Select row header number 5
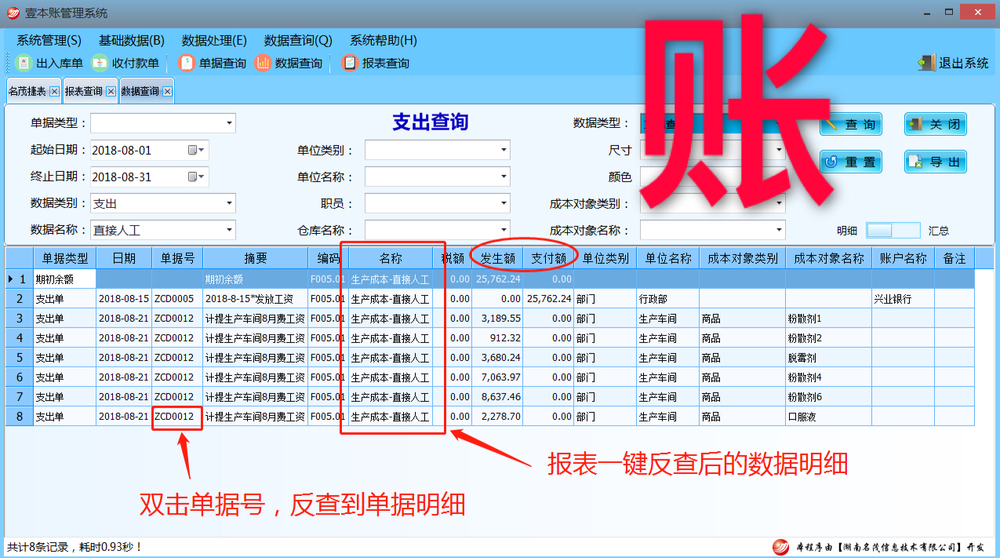The height and width of the screenshot is (558, 1000). point(20,358)
